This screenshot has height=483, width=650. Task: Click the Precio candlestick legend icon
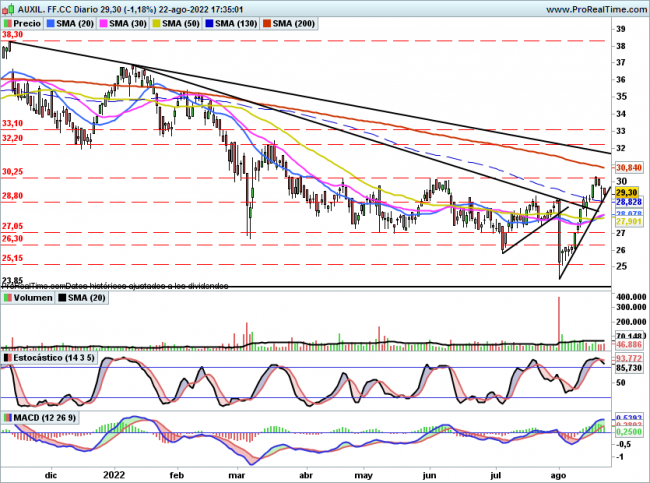coord(8,20)
